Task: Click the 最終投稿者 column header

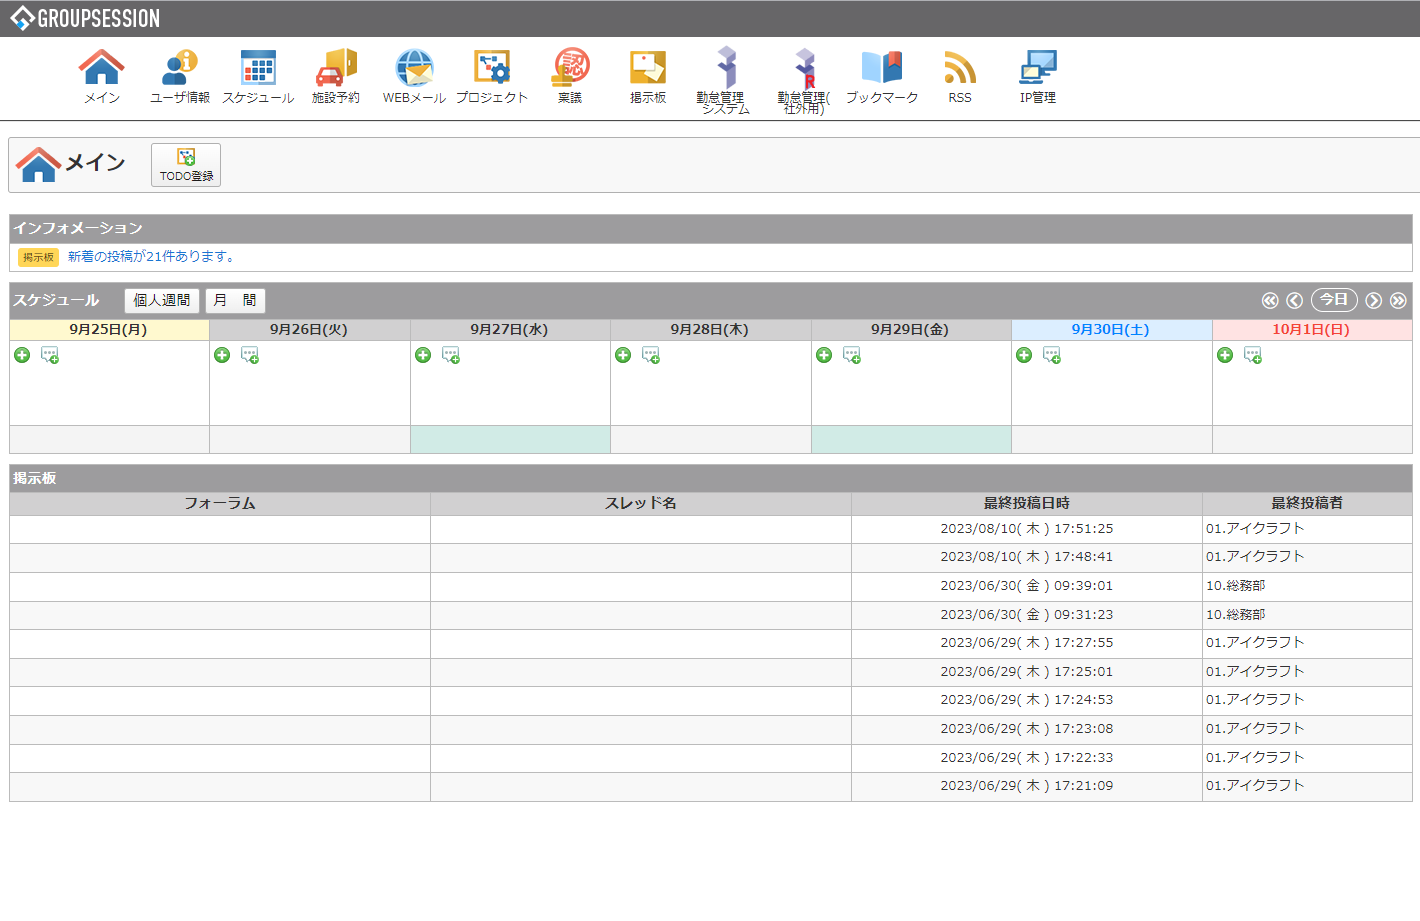Action: pos(1307,503)
